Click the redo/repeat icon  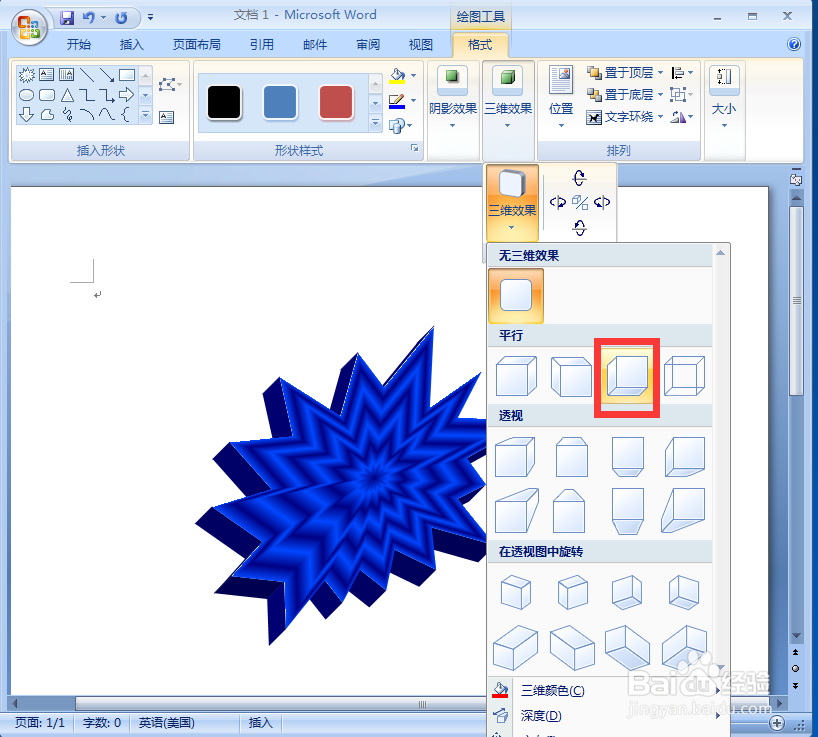[x=121, y=18]
